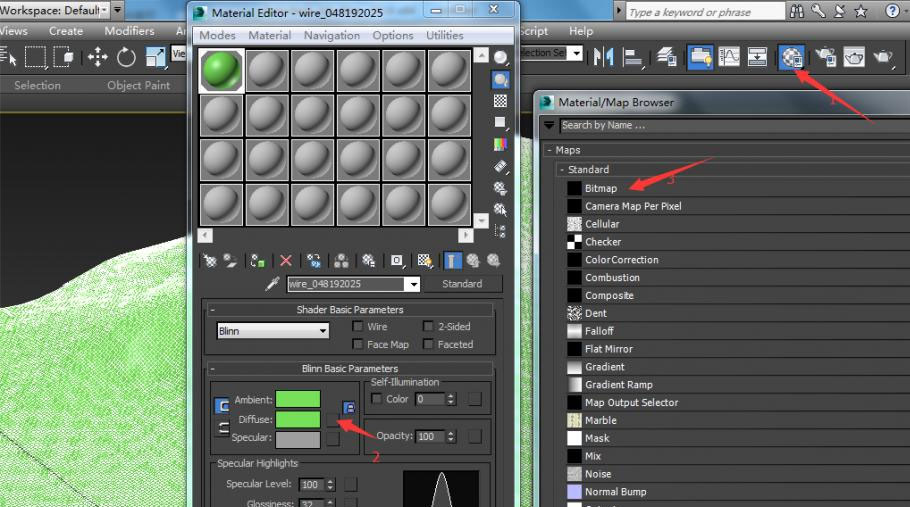This screenshot has width=910, height=507.
Task: Toggle the Diffuse-Specular color lock button
Action: [222, 429]
